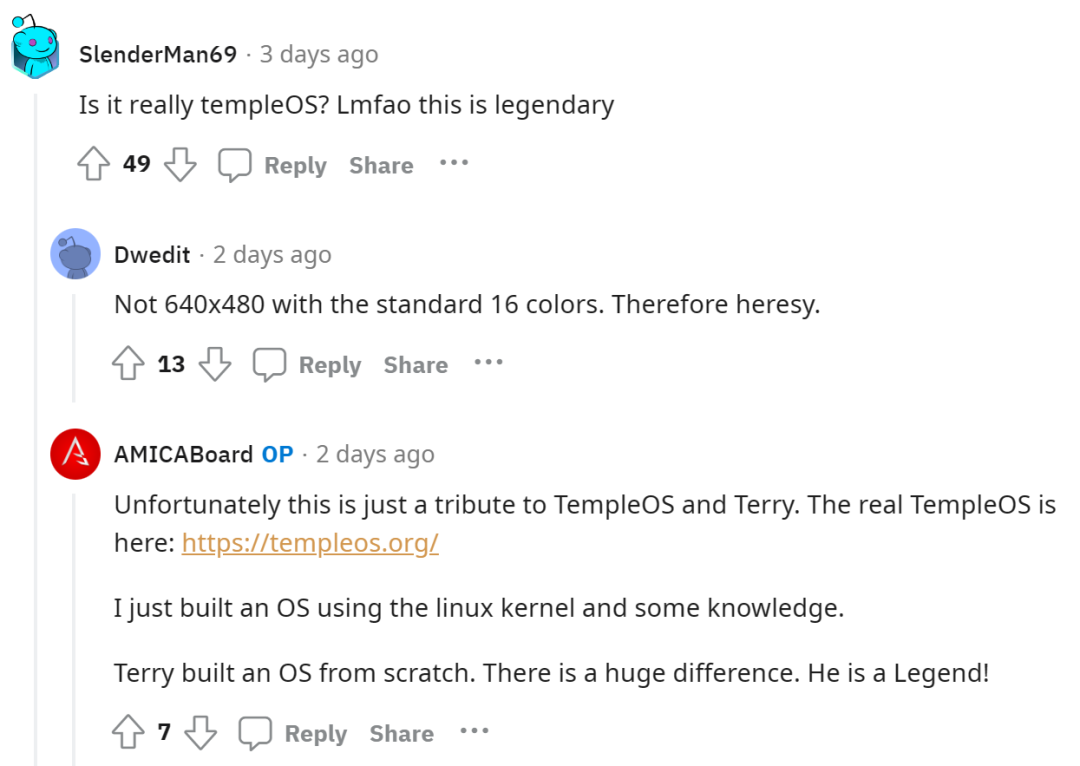Click AMICABoard's red avatar icon
The width and height of the screenshot is (1080, 766).
pos(76,454)
